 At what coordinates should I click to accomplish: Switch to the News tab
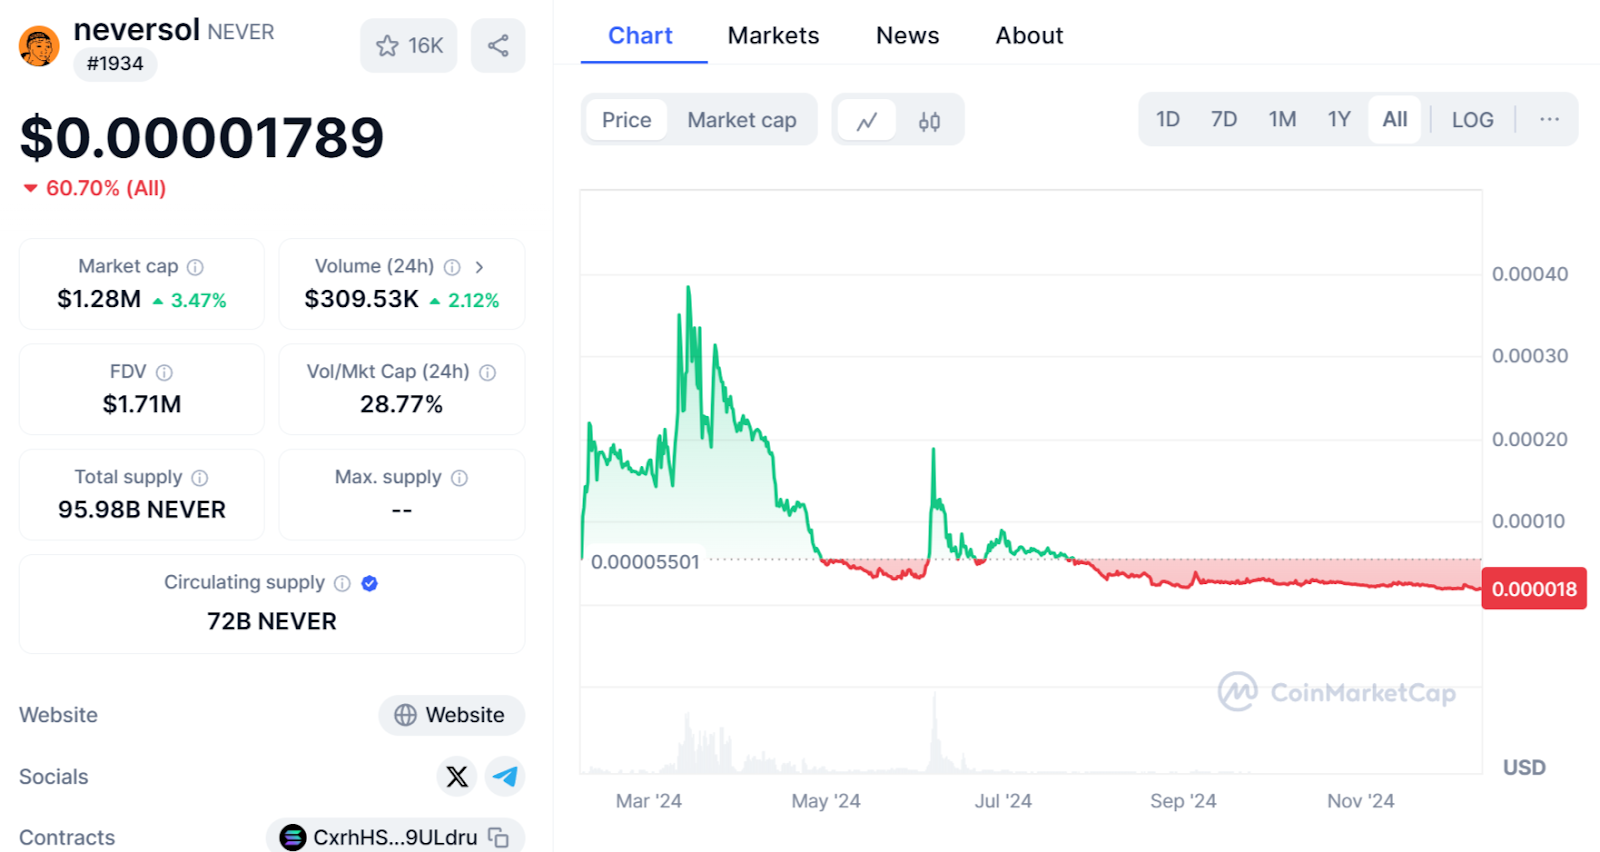pos(907,36)
